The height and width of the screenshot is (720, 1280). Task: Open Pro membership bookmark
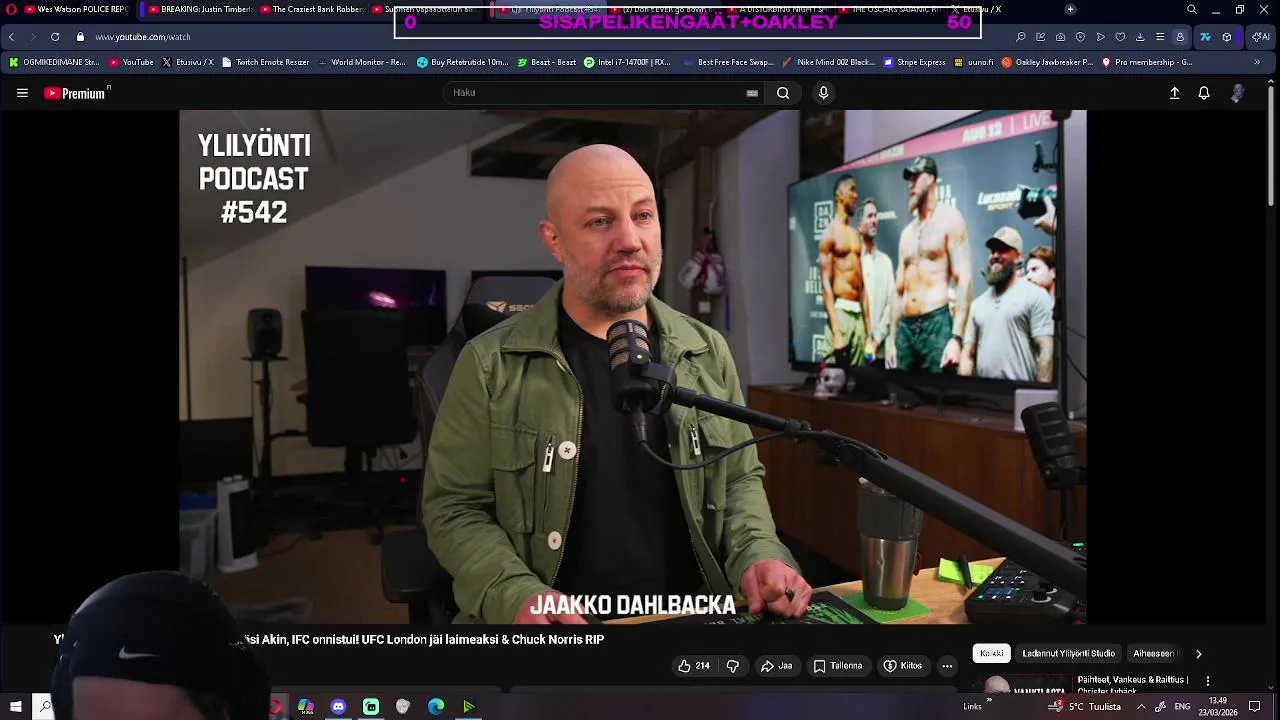point(1146,62)
